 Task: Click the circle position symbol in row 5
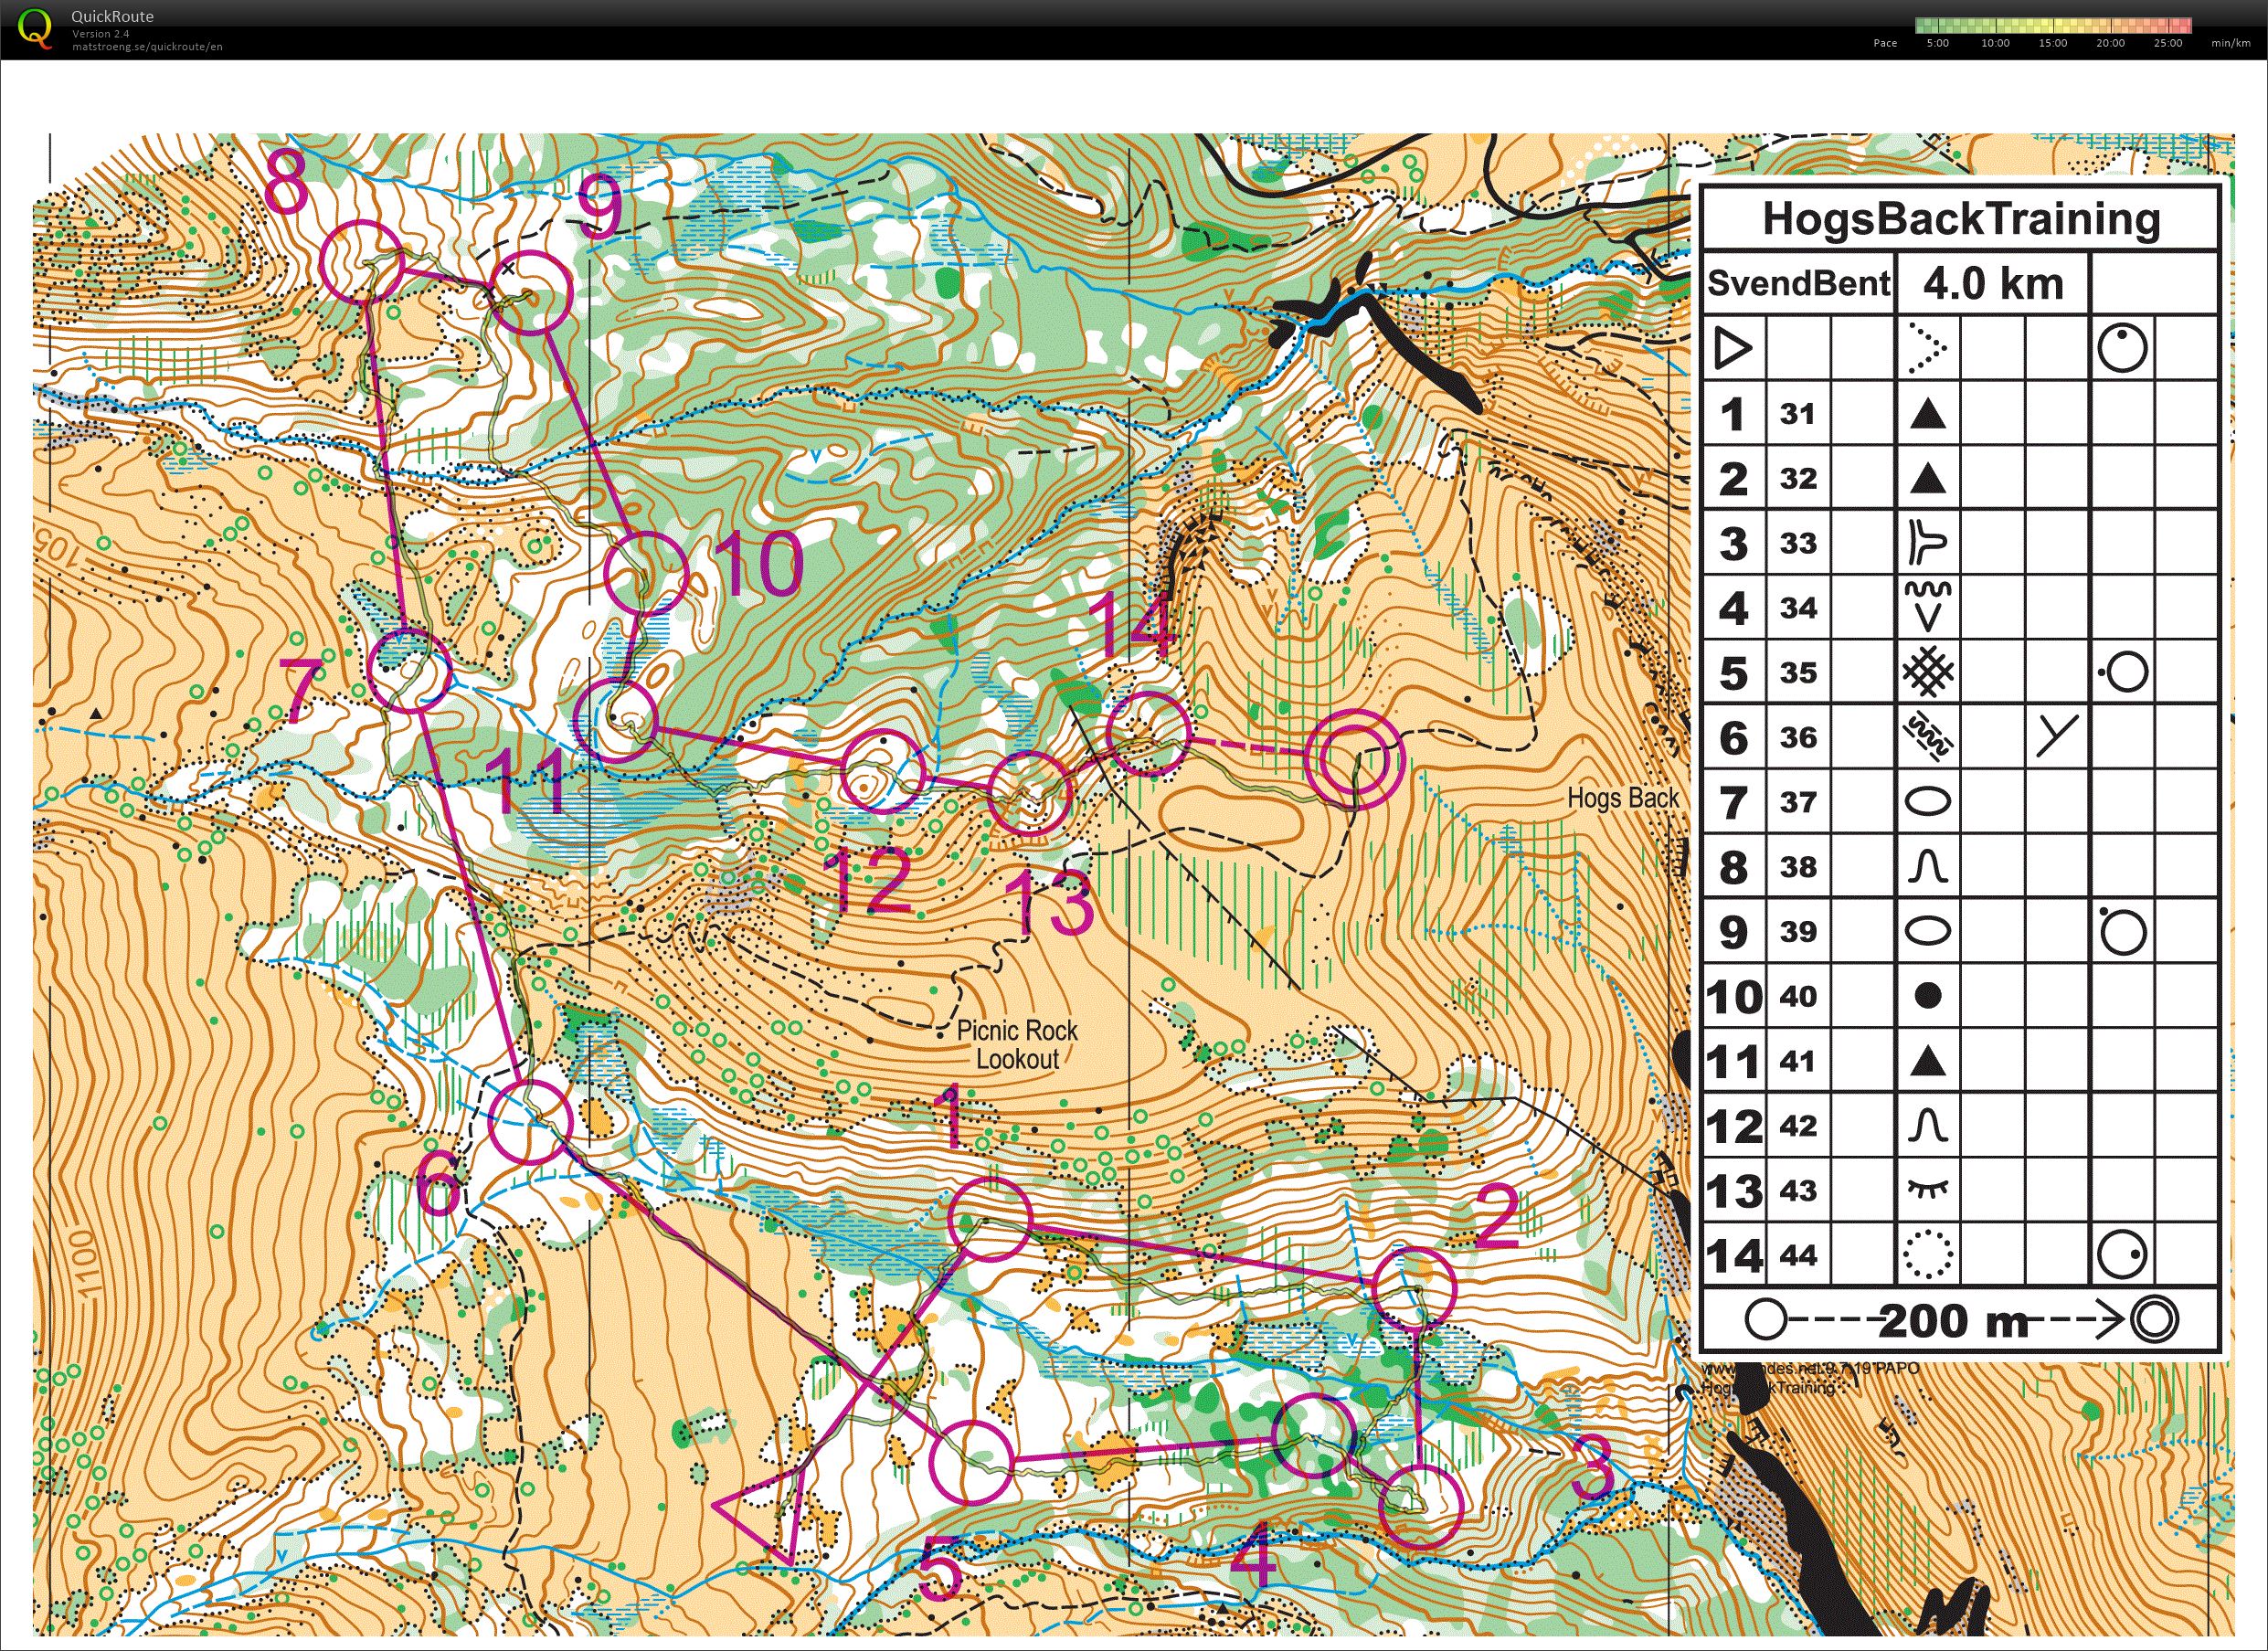point(2122,672)
